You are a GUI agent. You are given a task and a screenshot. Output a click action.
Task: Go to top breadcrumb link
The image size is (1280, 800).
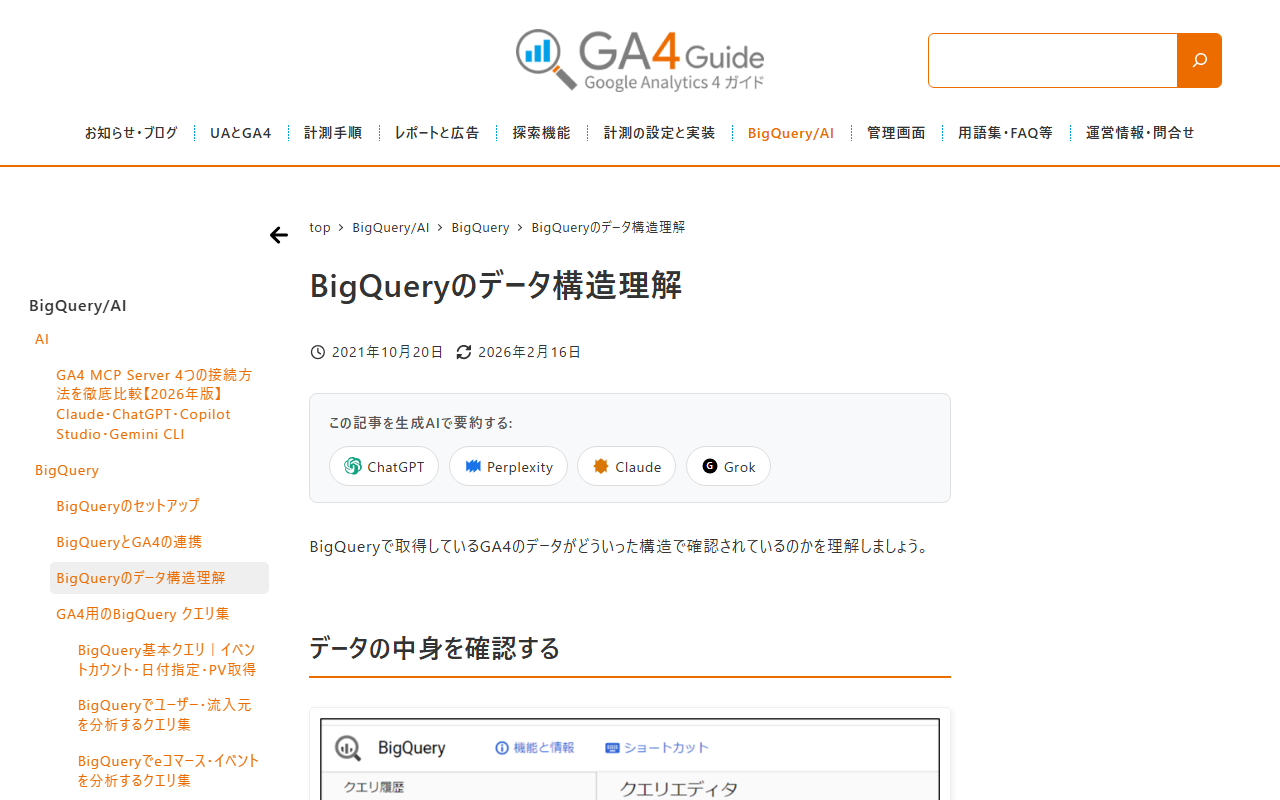(320, 228)
